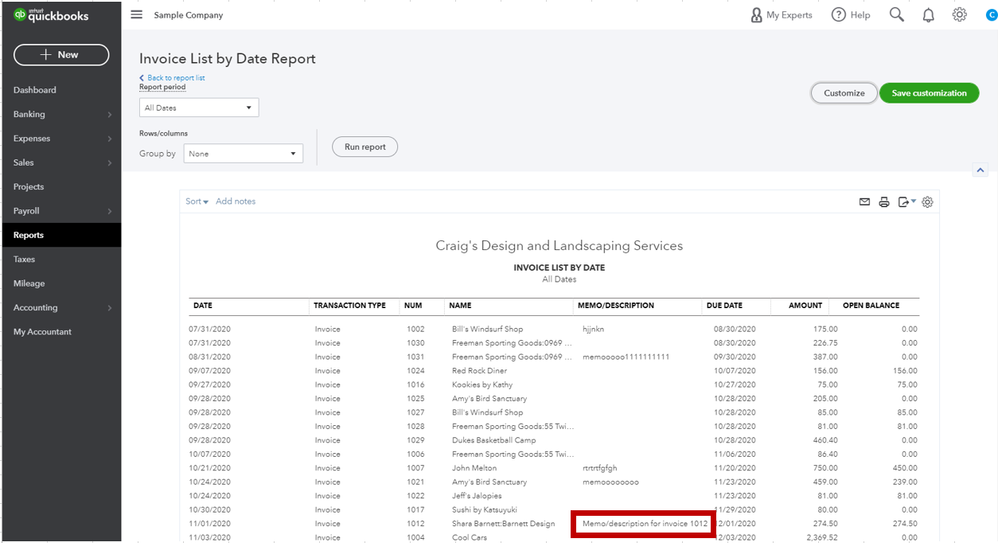
Task: Open the hamburger navigation menu icon
Action: [x=136, y=15]
